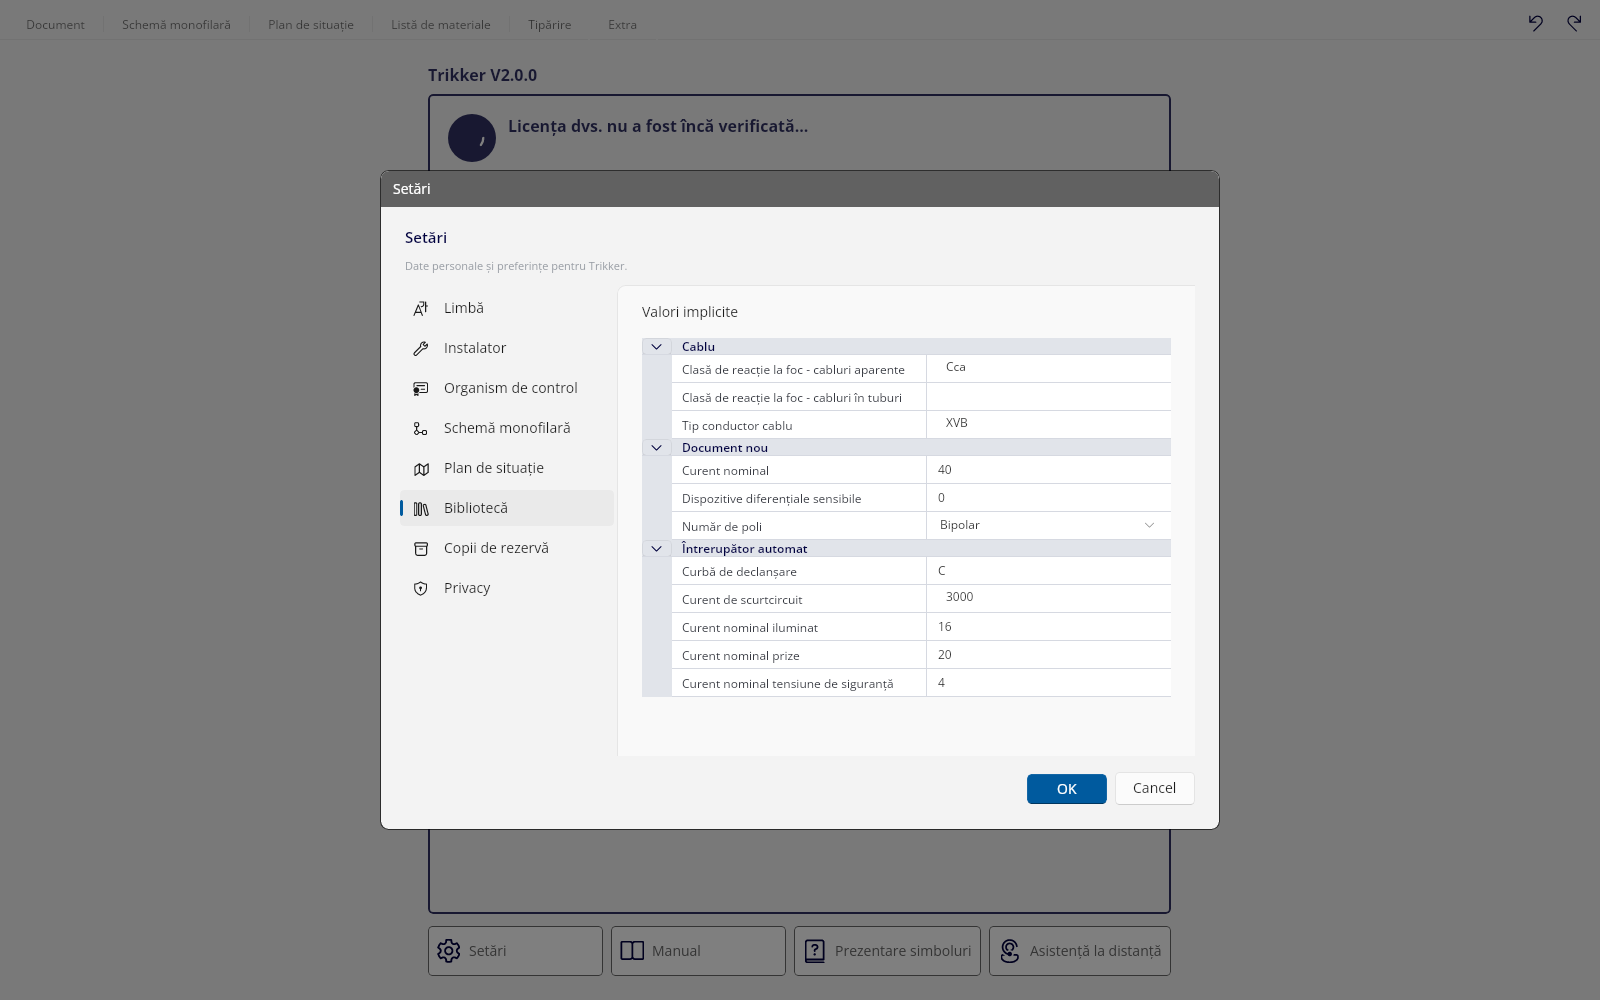Viewport: 1600px width, 1000px height.
Task: Edit the Curbă de declanșare value
Action: pos(1048,570)
